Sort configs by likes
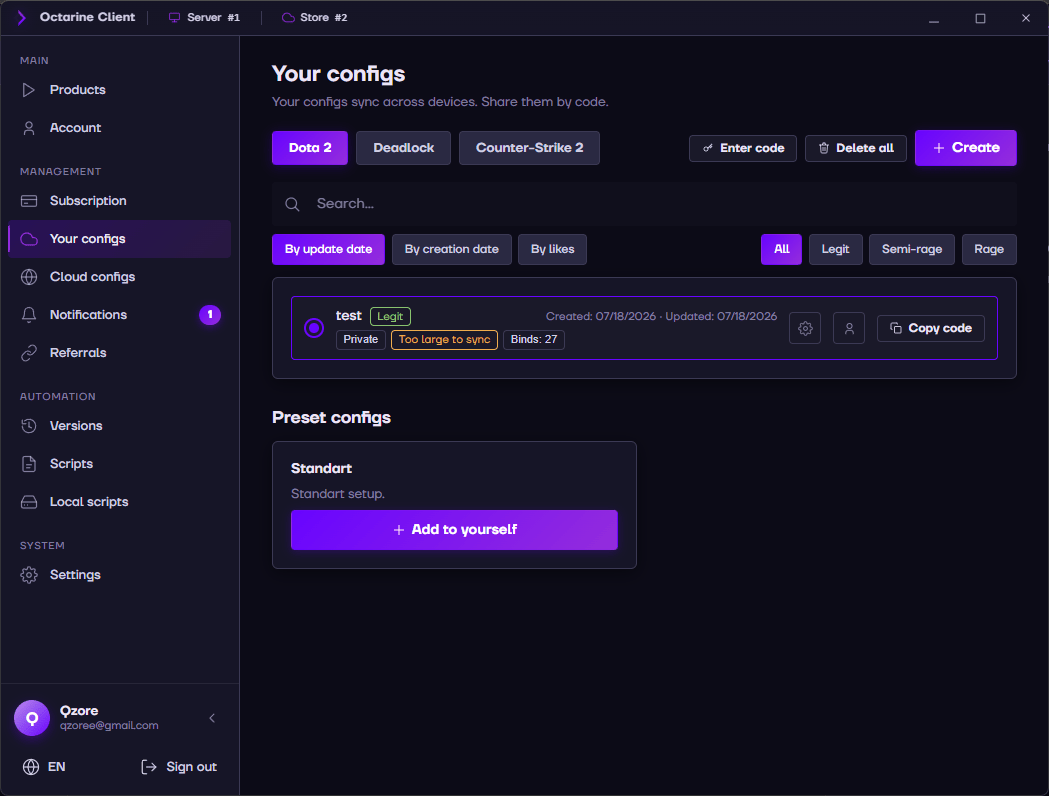The image size is (1049, 796). click(x=552, y=250)
